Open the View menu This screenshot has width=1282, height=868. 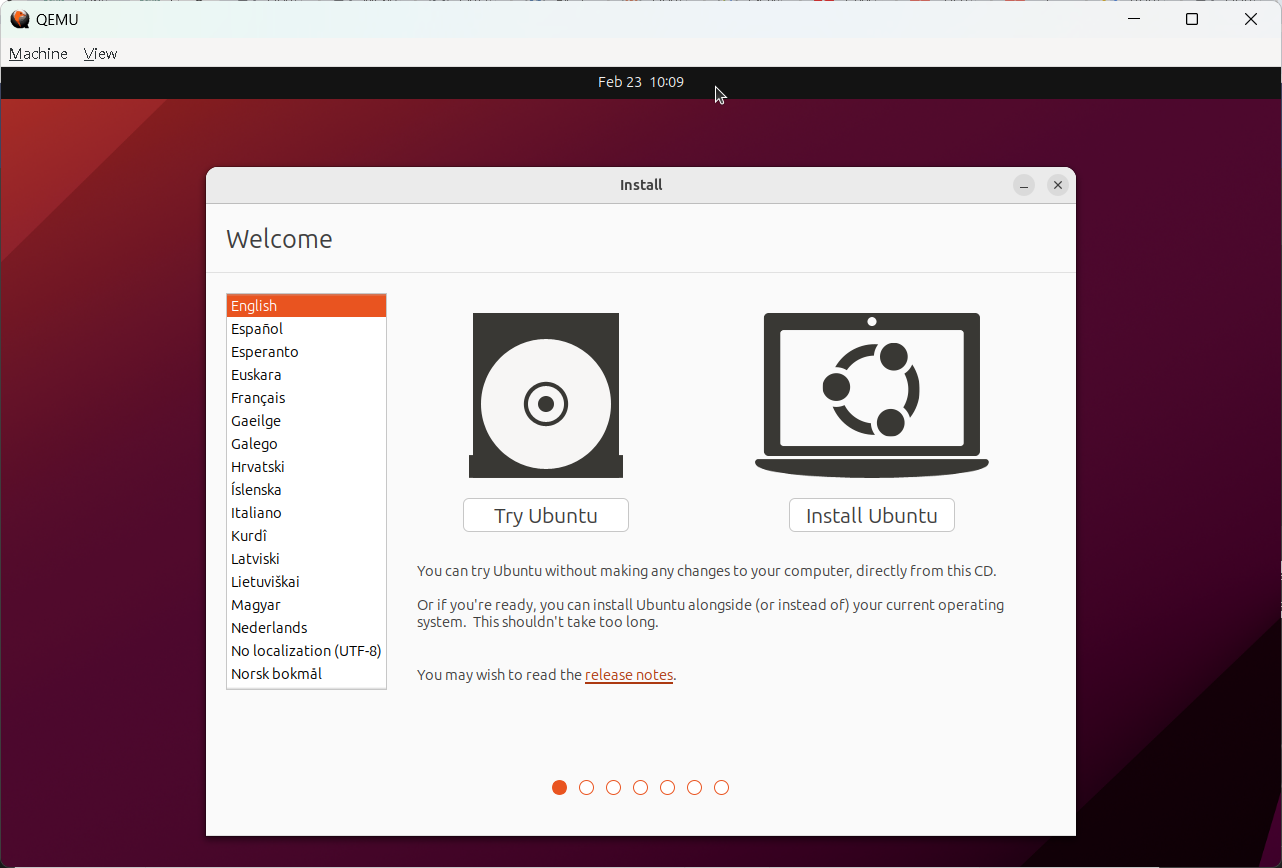(x=100, y=54)
